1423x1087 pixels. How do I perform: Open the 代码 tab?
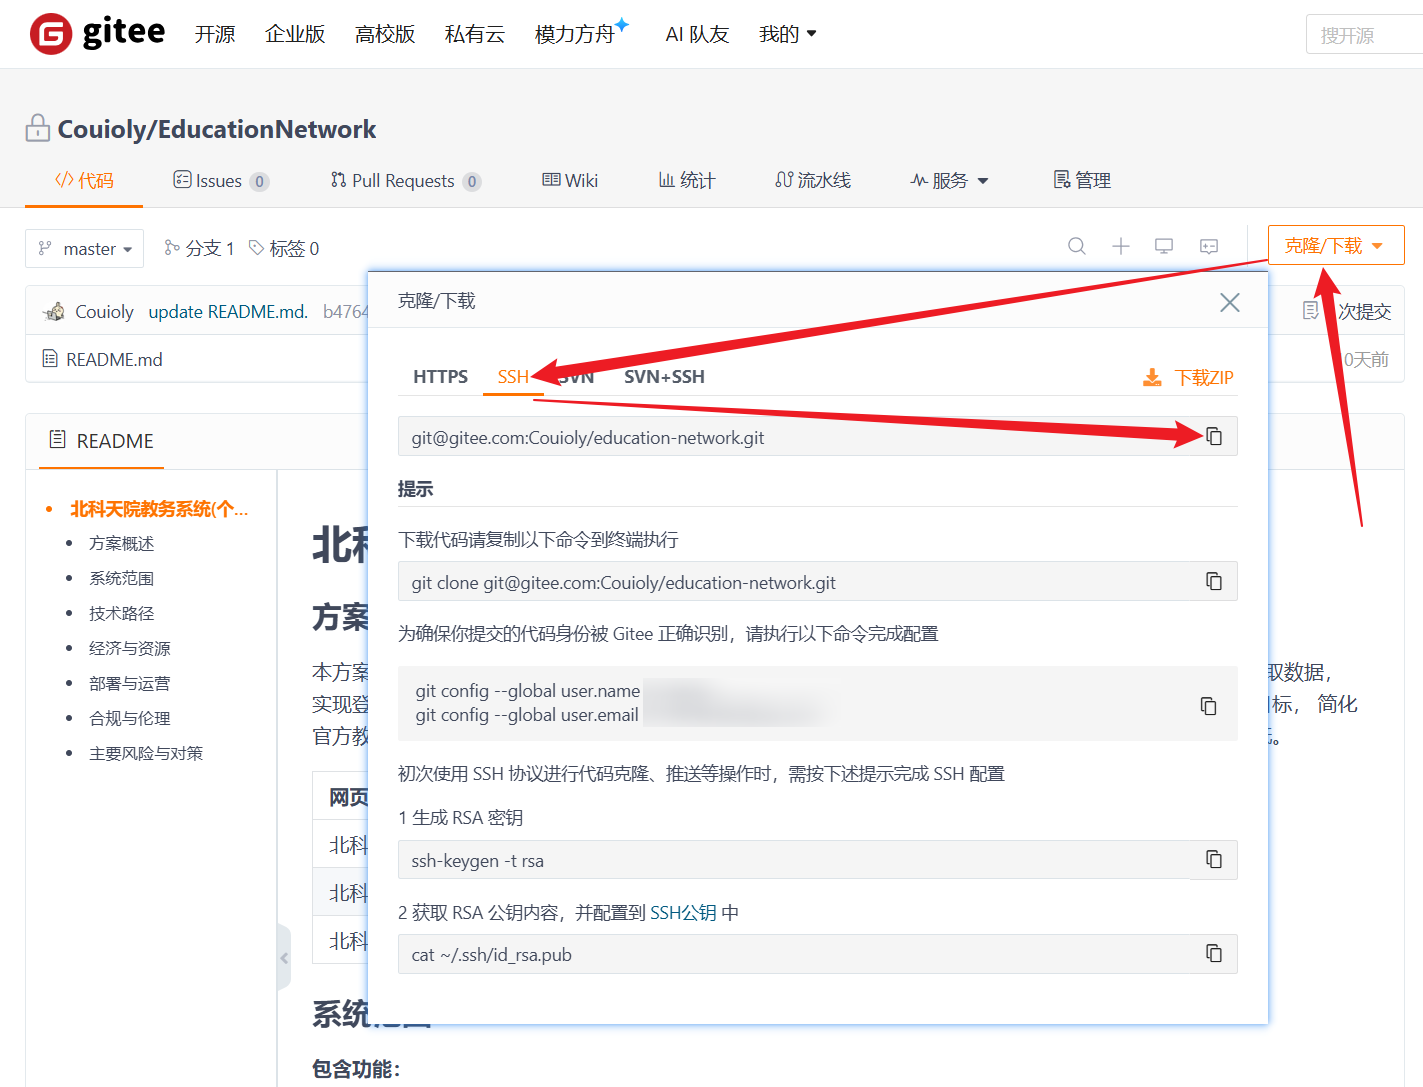tap(84, 180)
